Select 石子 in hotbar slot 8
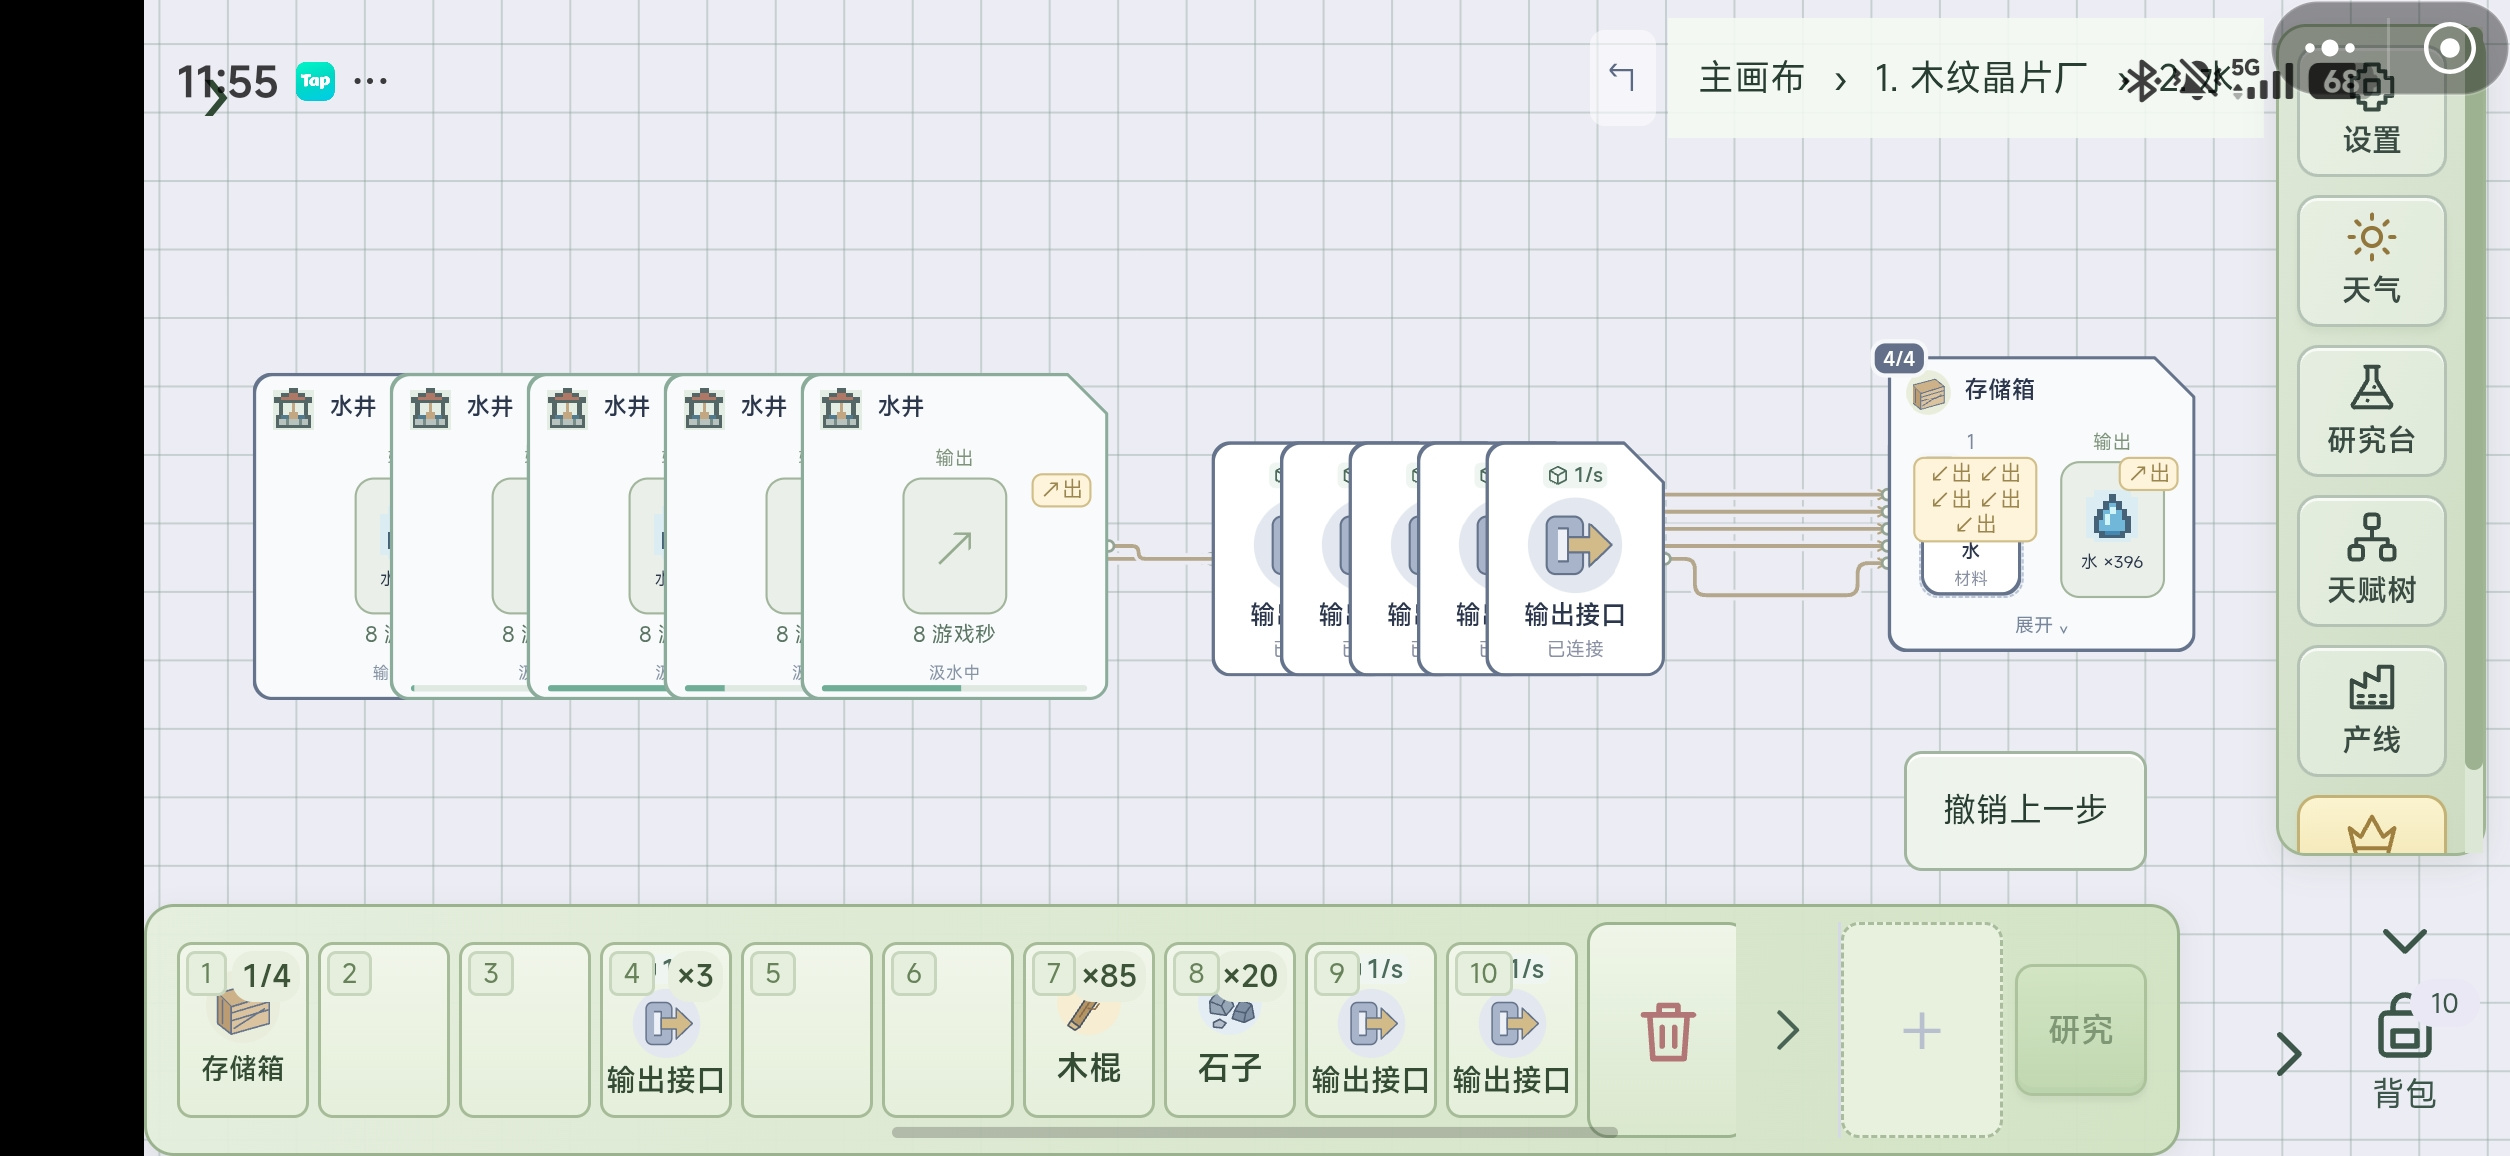The width and height of the screenshot is (2510, 1156). [x=1229, y=1030]
